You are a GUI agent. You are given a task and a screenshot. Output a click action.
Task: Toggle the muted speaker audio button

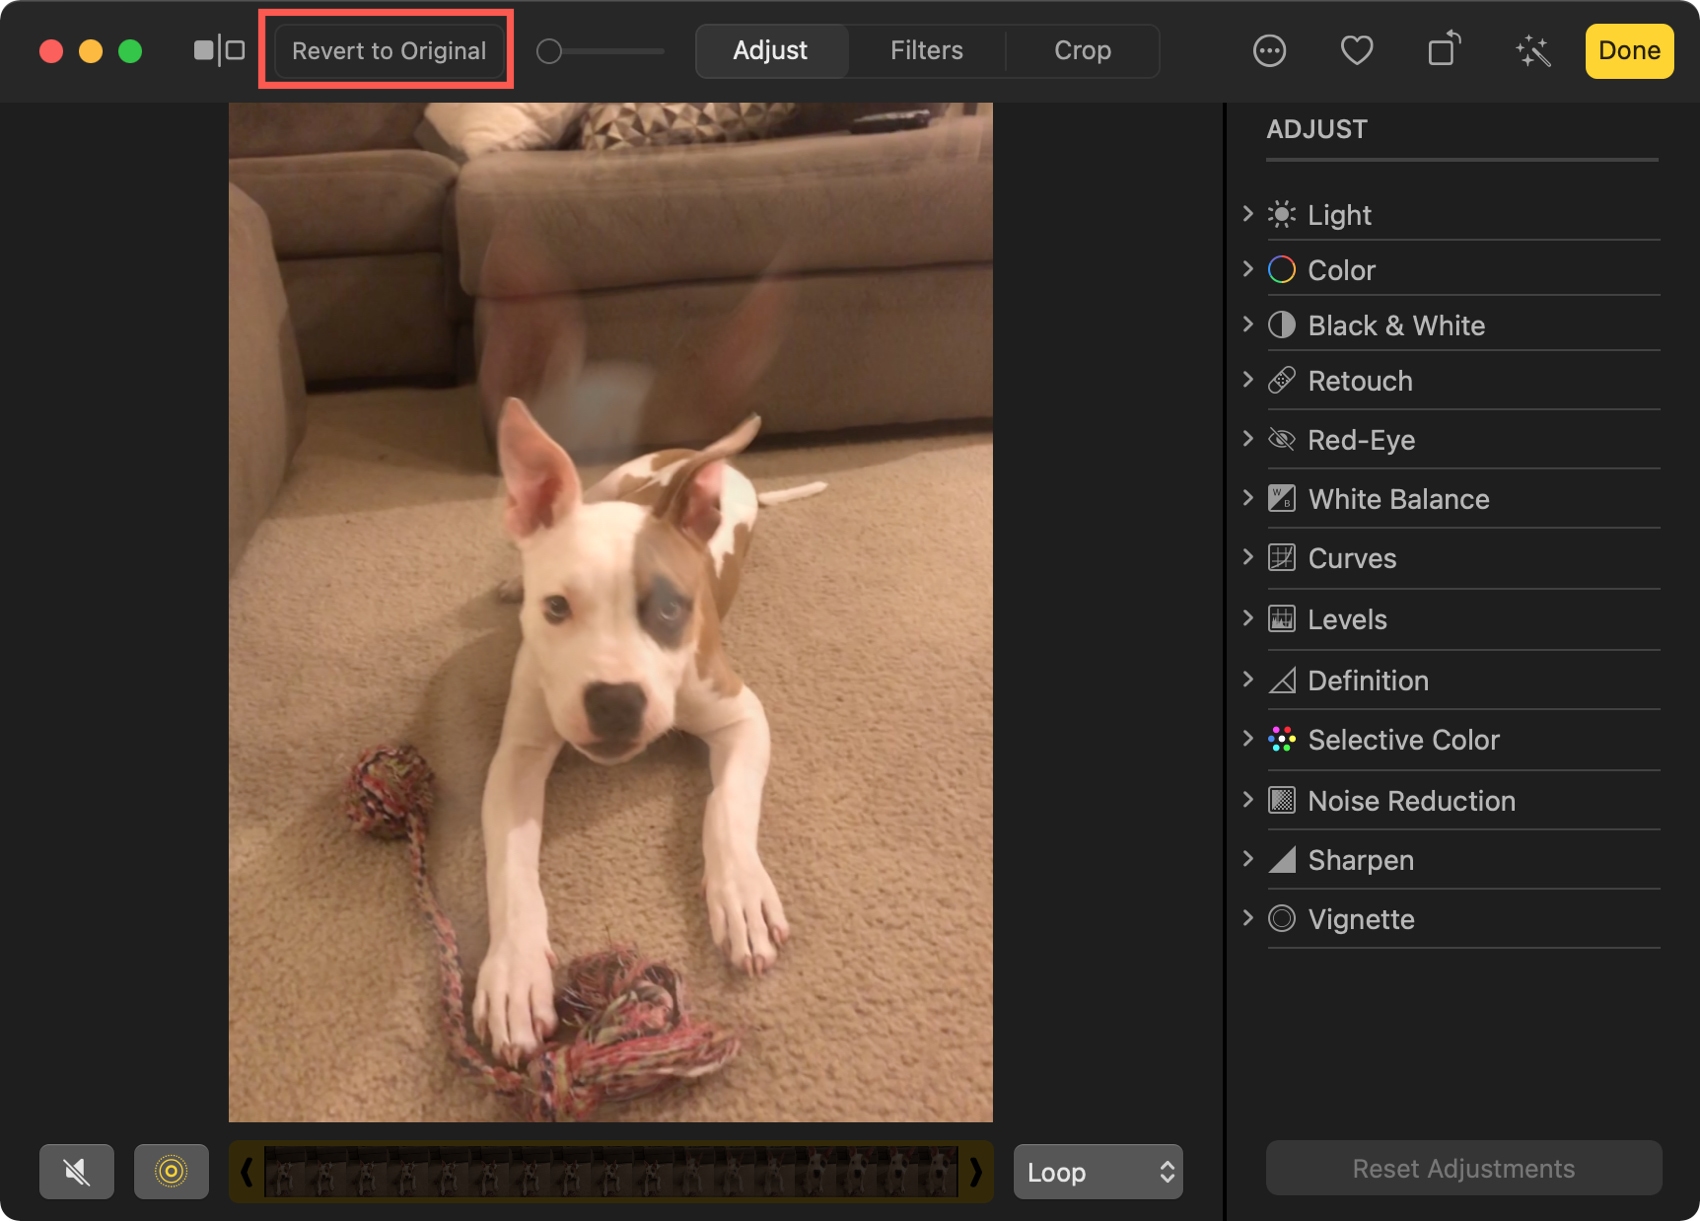click(76, 1171)
